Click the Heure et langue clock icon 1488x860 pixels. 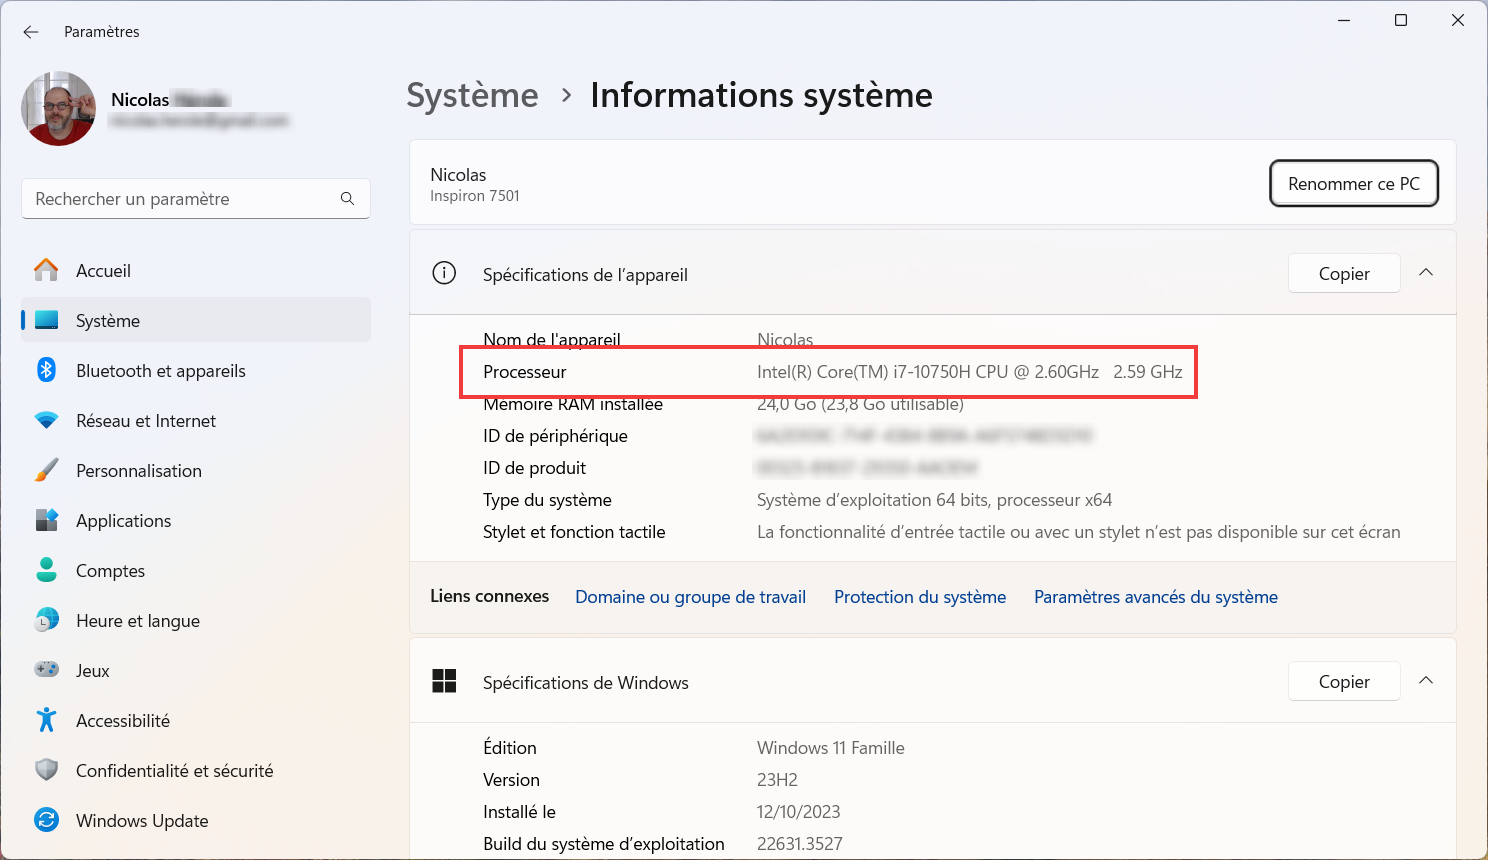[x=46, y=621]
